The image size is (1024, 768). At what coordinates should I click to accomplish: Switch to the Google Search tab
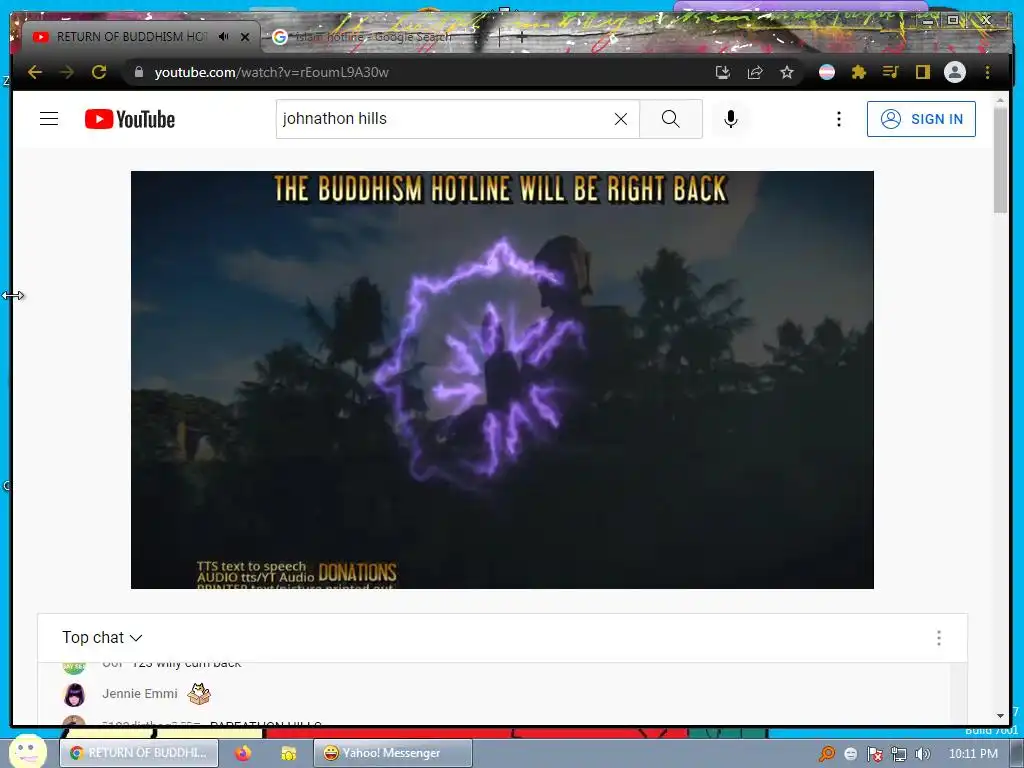(372, 37)
